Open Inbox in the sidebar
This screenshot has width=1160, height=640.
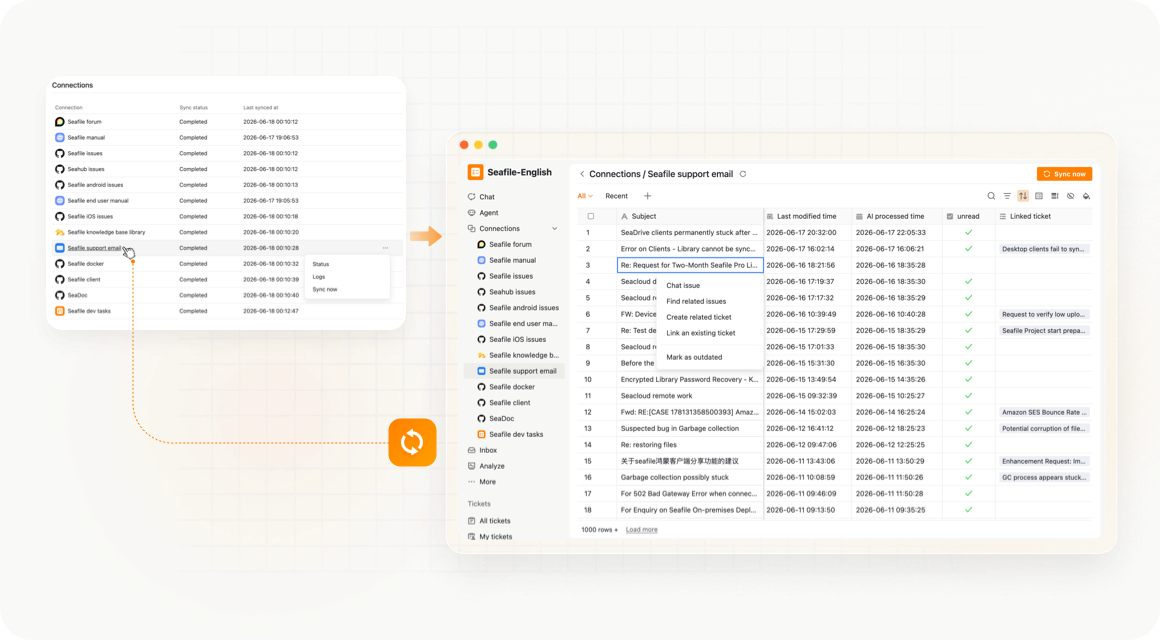pyautogui.click(x=488, y=450)
